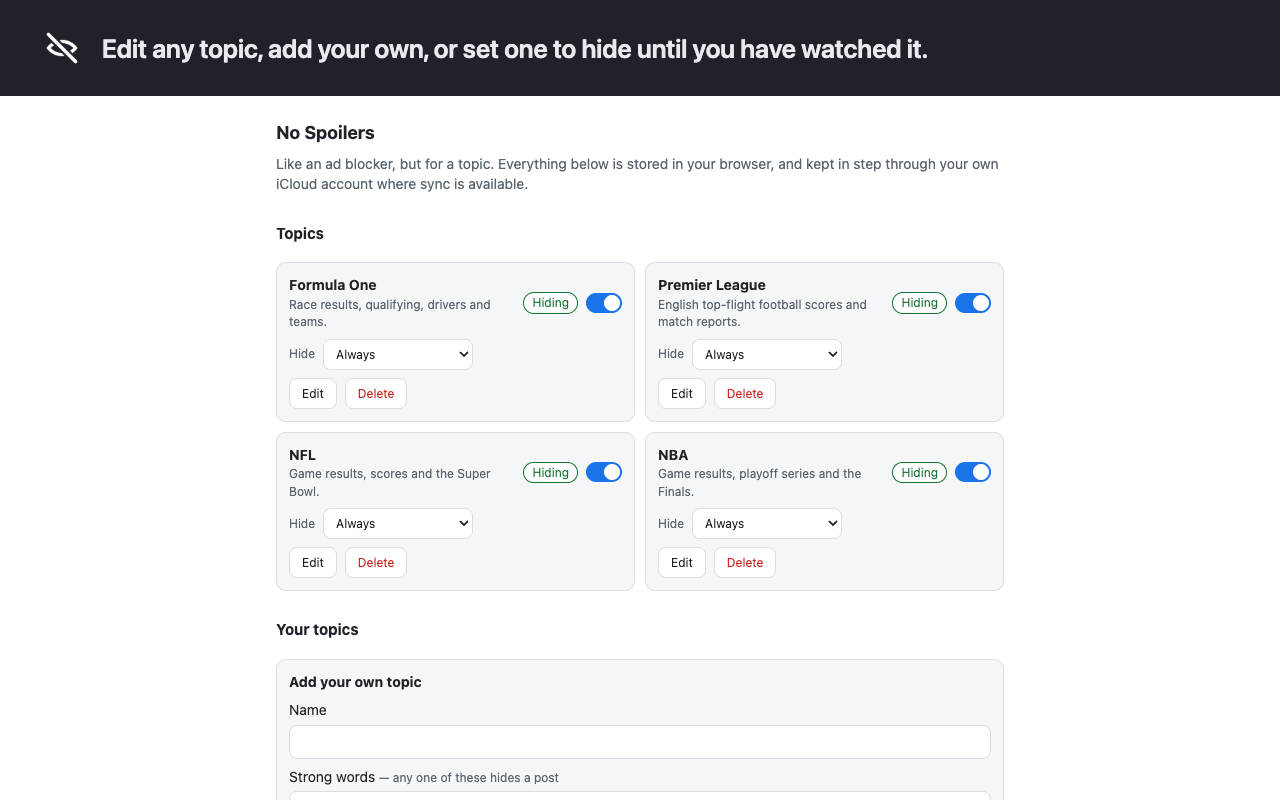This screenshot has height=800, width=1280.
Task: Expand Premier League Hide dropdown
Action: [767, 354]
